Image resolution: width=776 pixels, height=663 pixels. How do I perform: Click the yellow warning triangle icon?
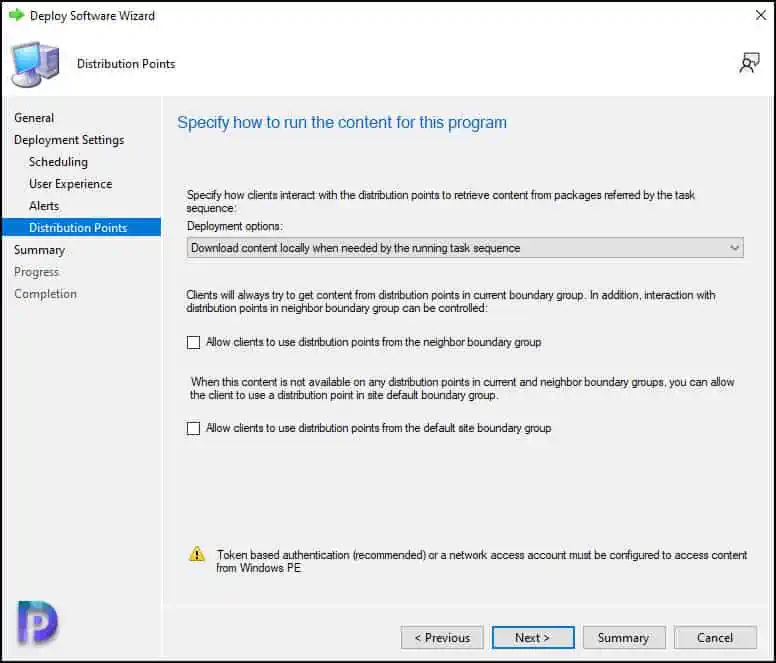coord(197,554)
